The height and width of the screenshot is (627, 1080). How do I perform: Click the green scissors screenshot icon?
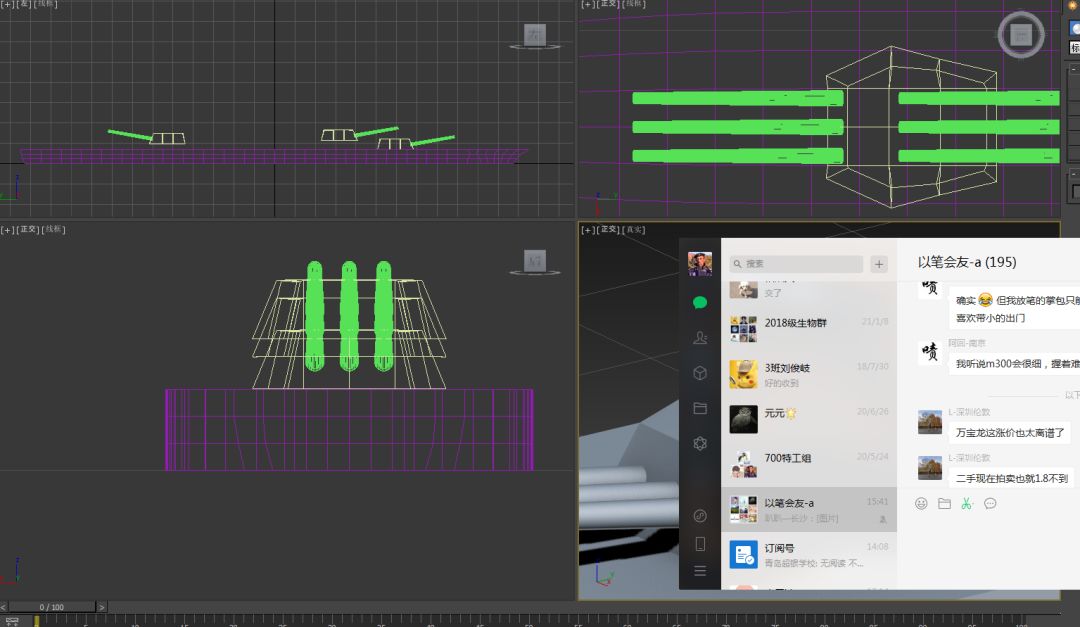(x=966, y=503)
